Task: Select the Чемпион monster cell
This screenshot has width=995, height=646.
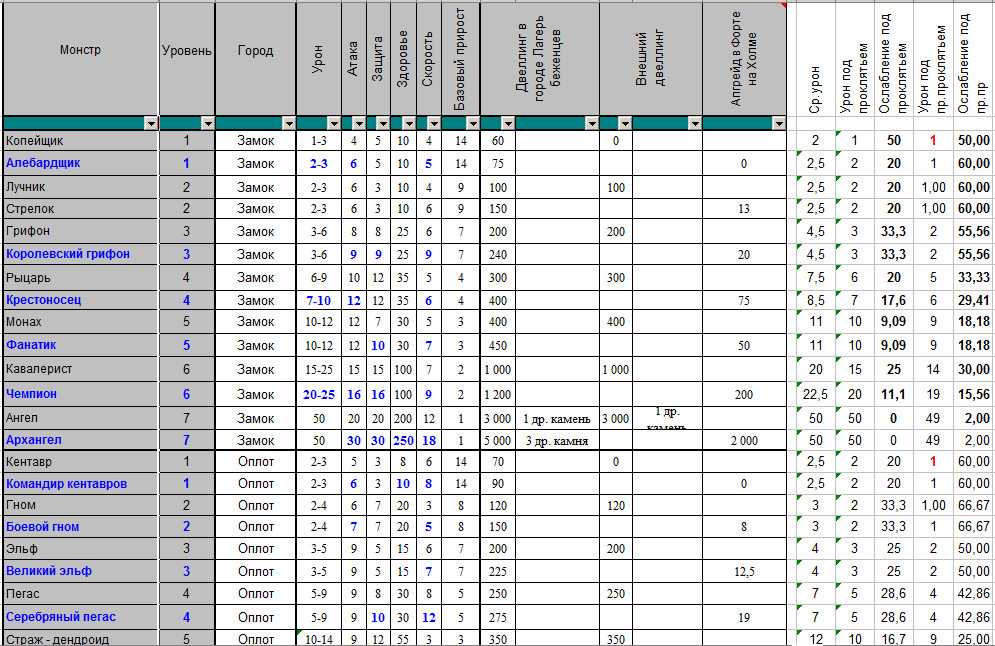Action: 80,394
